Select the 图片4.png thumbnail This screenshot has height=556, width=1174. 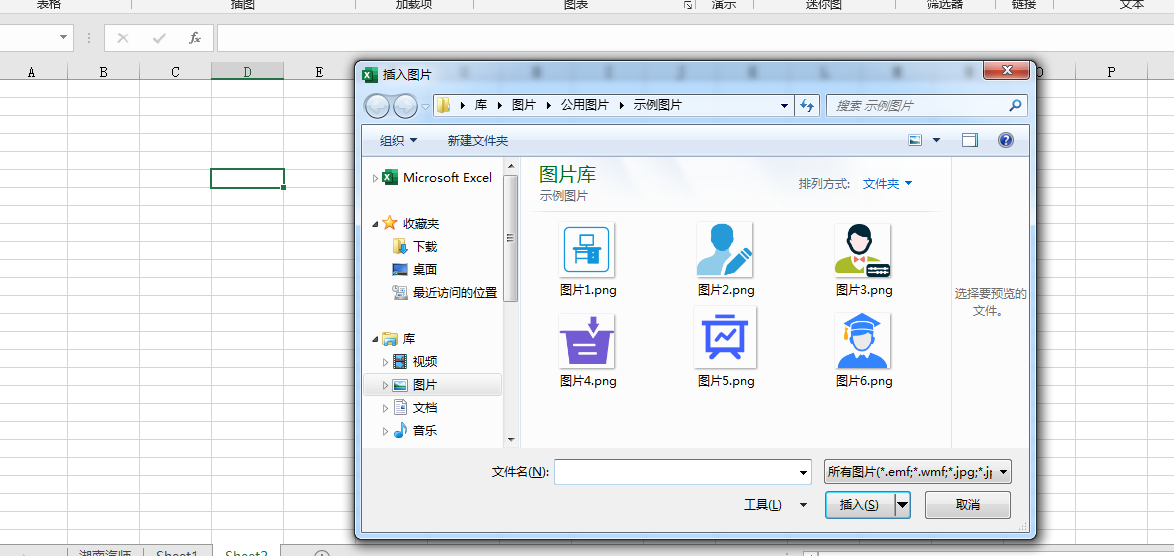click(587, 340)
